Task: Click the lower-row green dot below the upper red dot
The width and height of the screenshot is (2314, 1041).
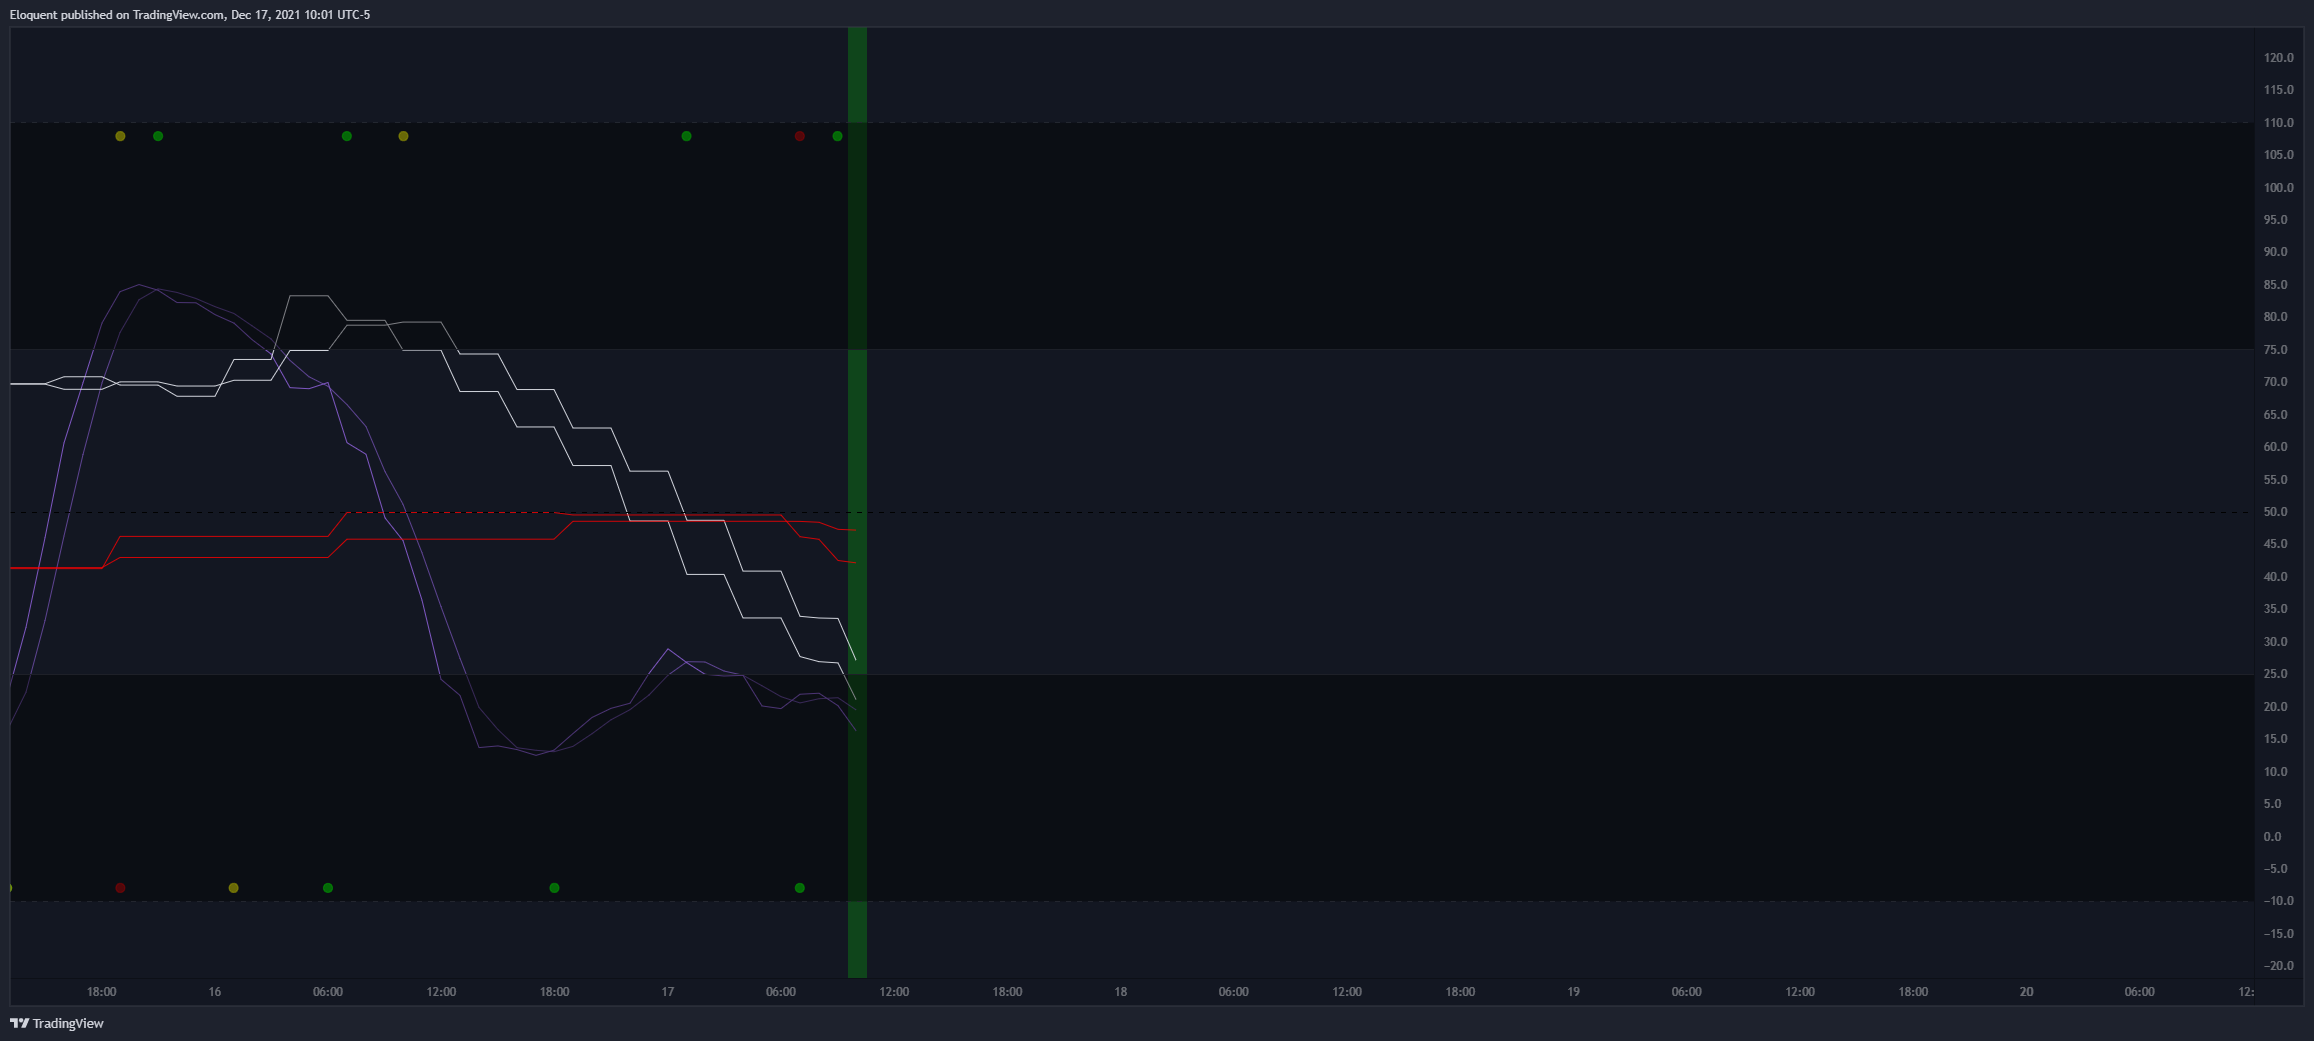Action: (x=799, y=888)
